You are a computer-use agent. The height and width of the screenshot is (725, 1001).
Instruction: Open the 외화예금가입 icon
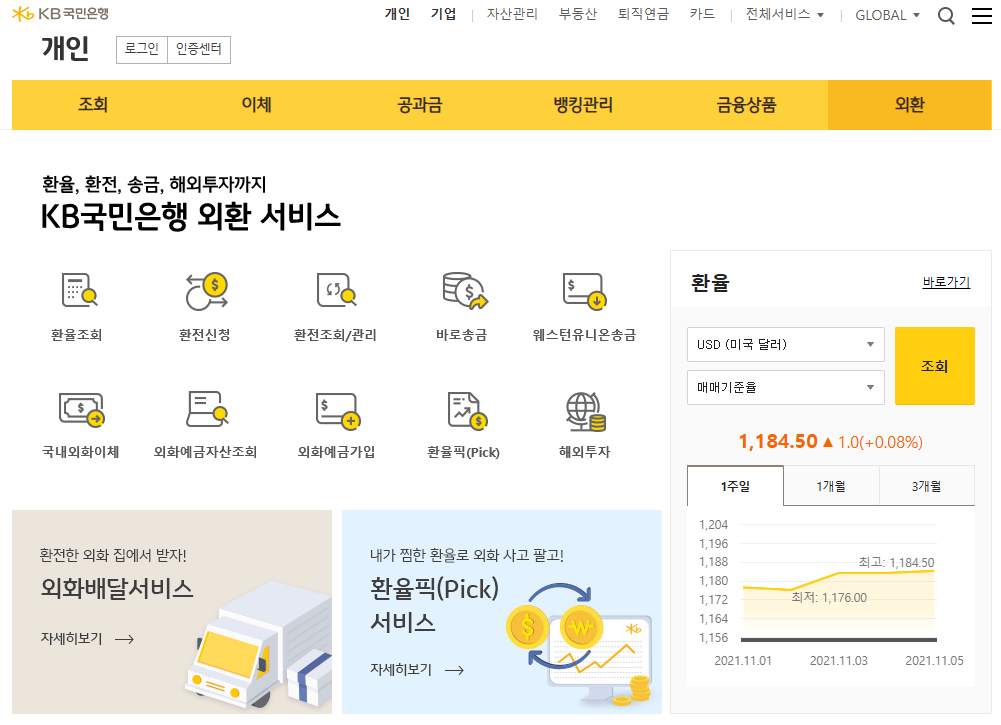[338, 410]
